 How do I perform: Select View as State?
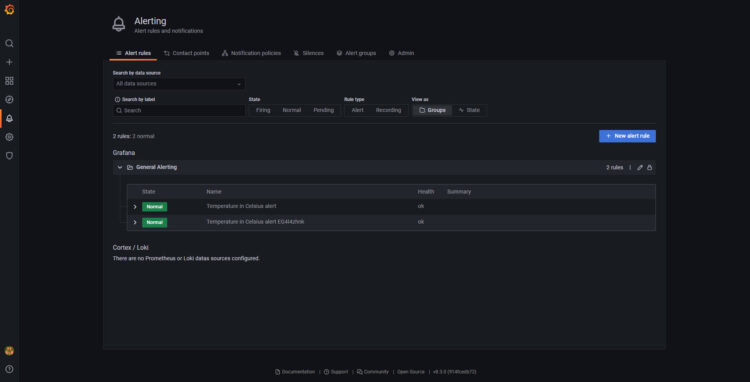click(469, 110)
